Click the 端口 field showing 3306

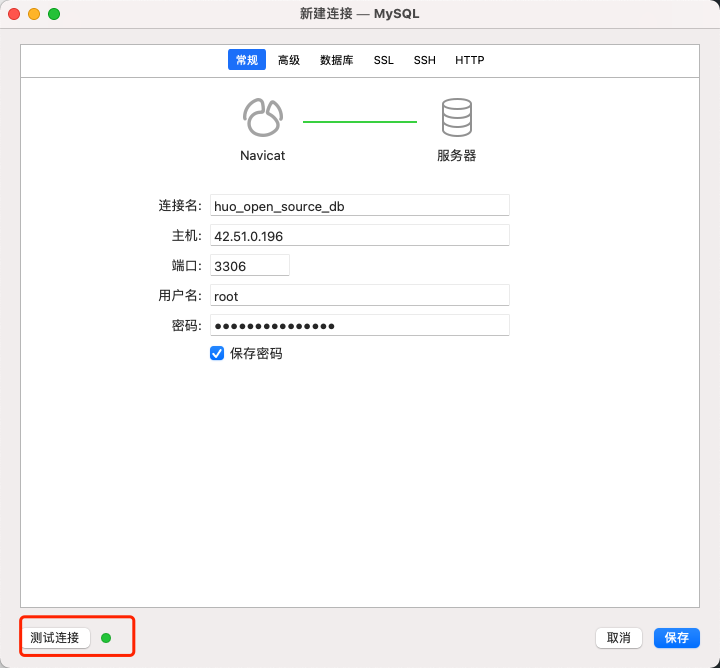click(x=250, y=265)
